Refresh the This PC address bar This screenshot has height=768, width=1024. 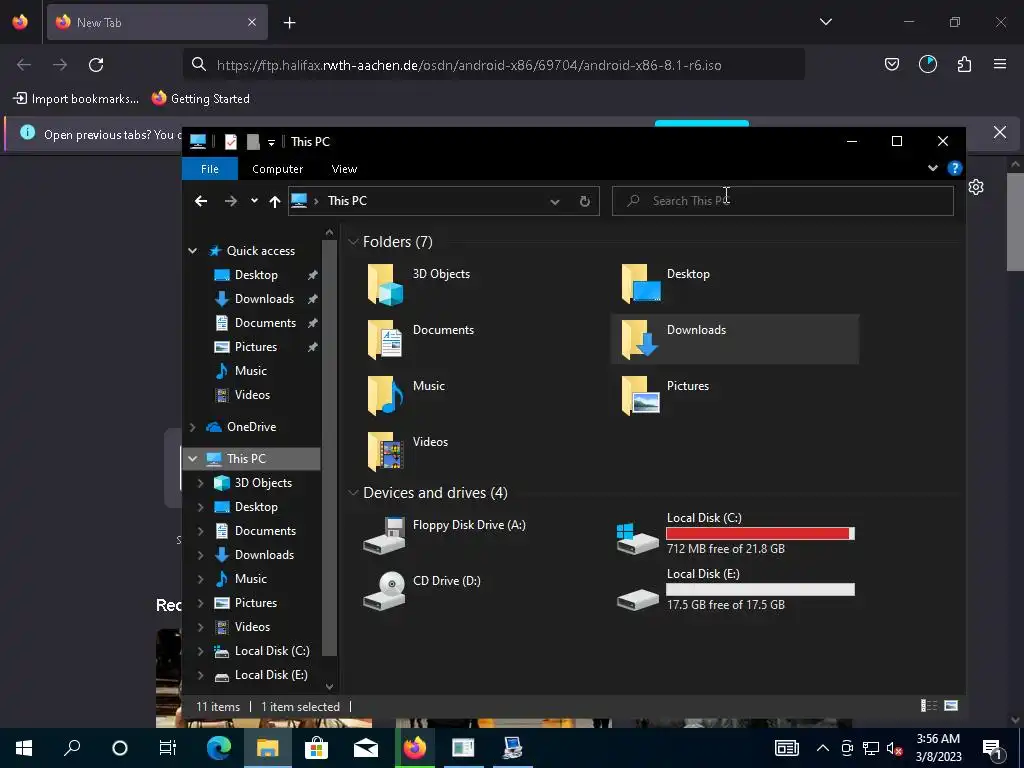point(584,201)
